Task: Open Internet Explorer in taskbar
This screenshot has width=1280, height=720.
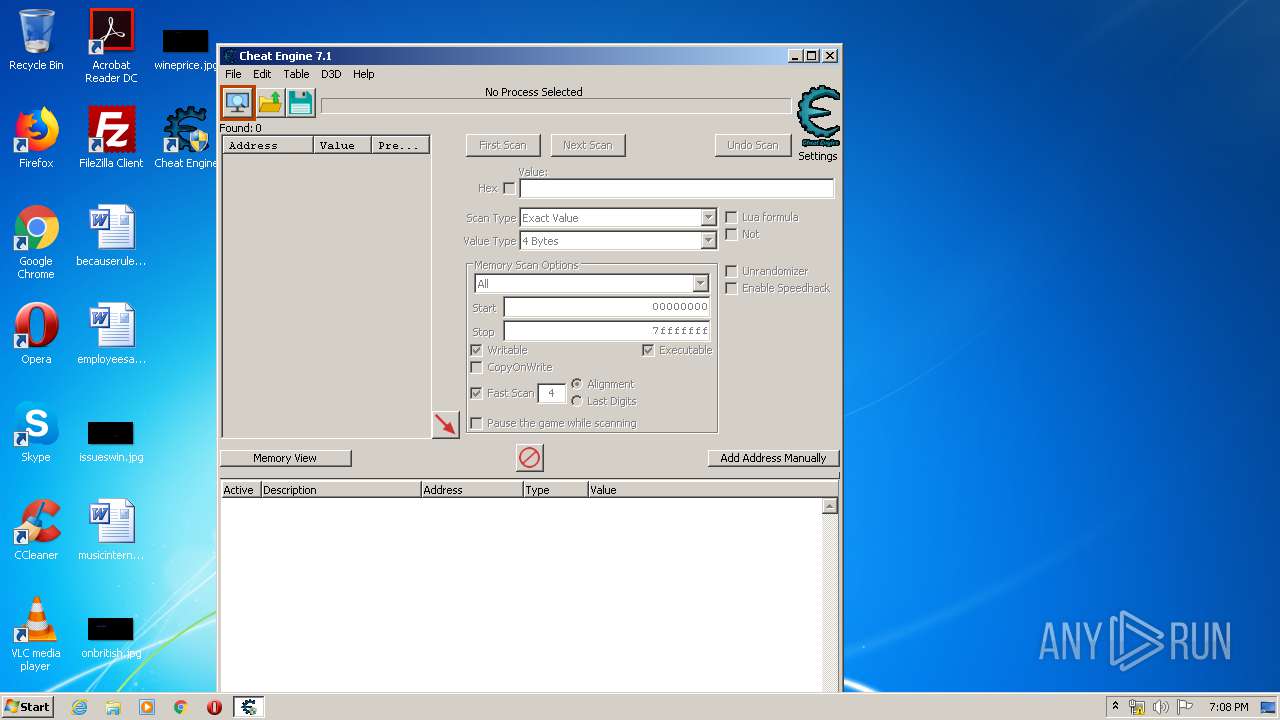Action: point(79,707)
